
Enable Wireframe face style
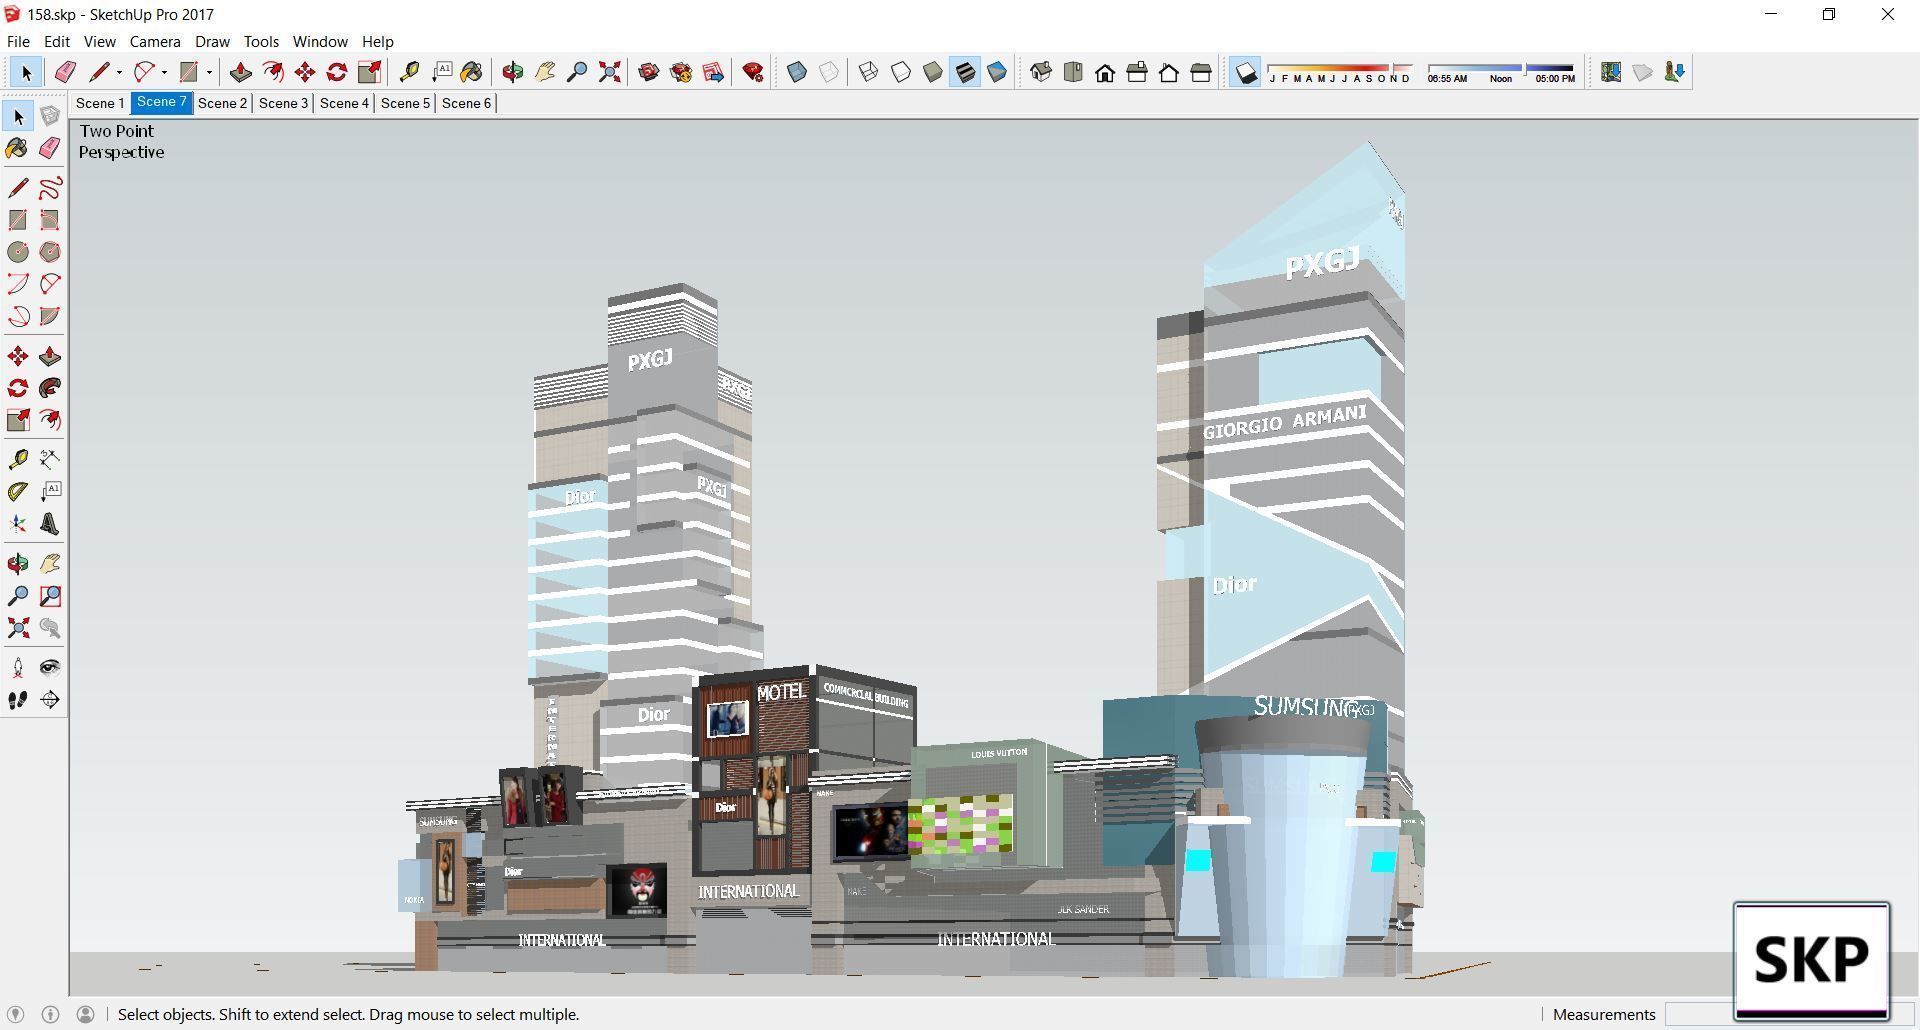(x=869, y=72)
